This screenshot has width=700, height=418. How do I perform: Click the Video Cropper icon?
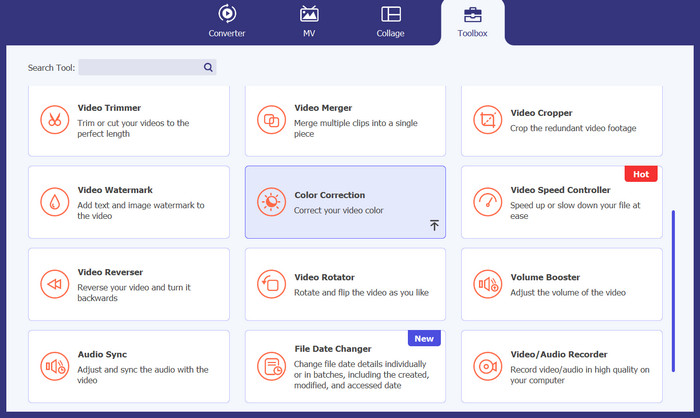click(x=487, y=120)
